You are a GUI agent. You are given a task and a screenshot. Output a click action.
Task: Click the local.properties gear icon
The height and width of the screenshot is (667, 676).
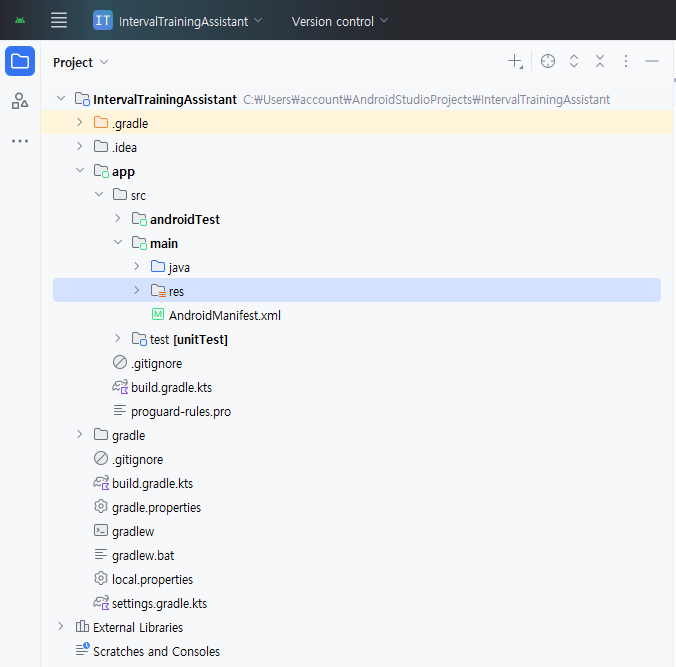point(100,578)
